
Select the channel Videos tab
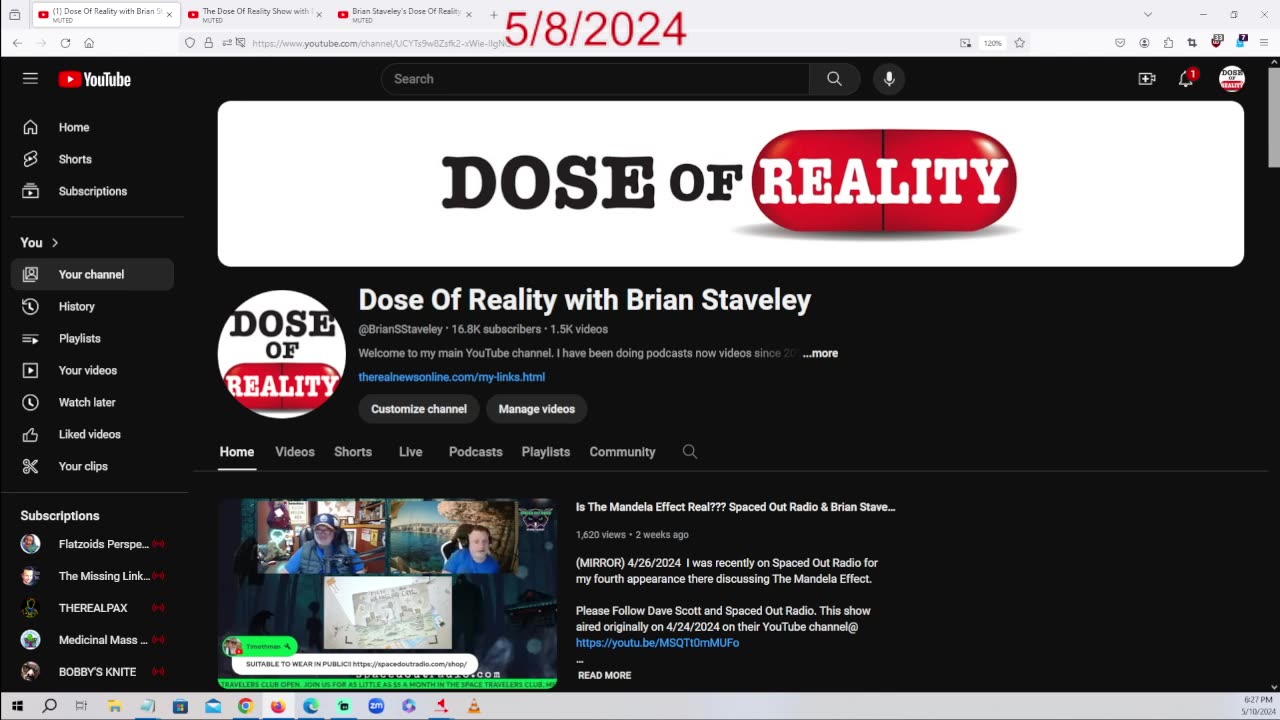point(295,452)
